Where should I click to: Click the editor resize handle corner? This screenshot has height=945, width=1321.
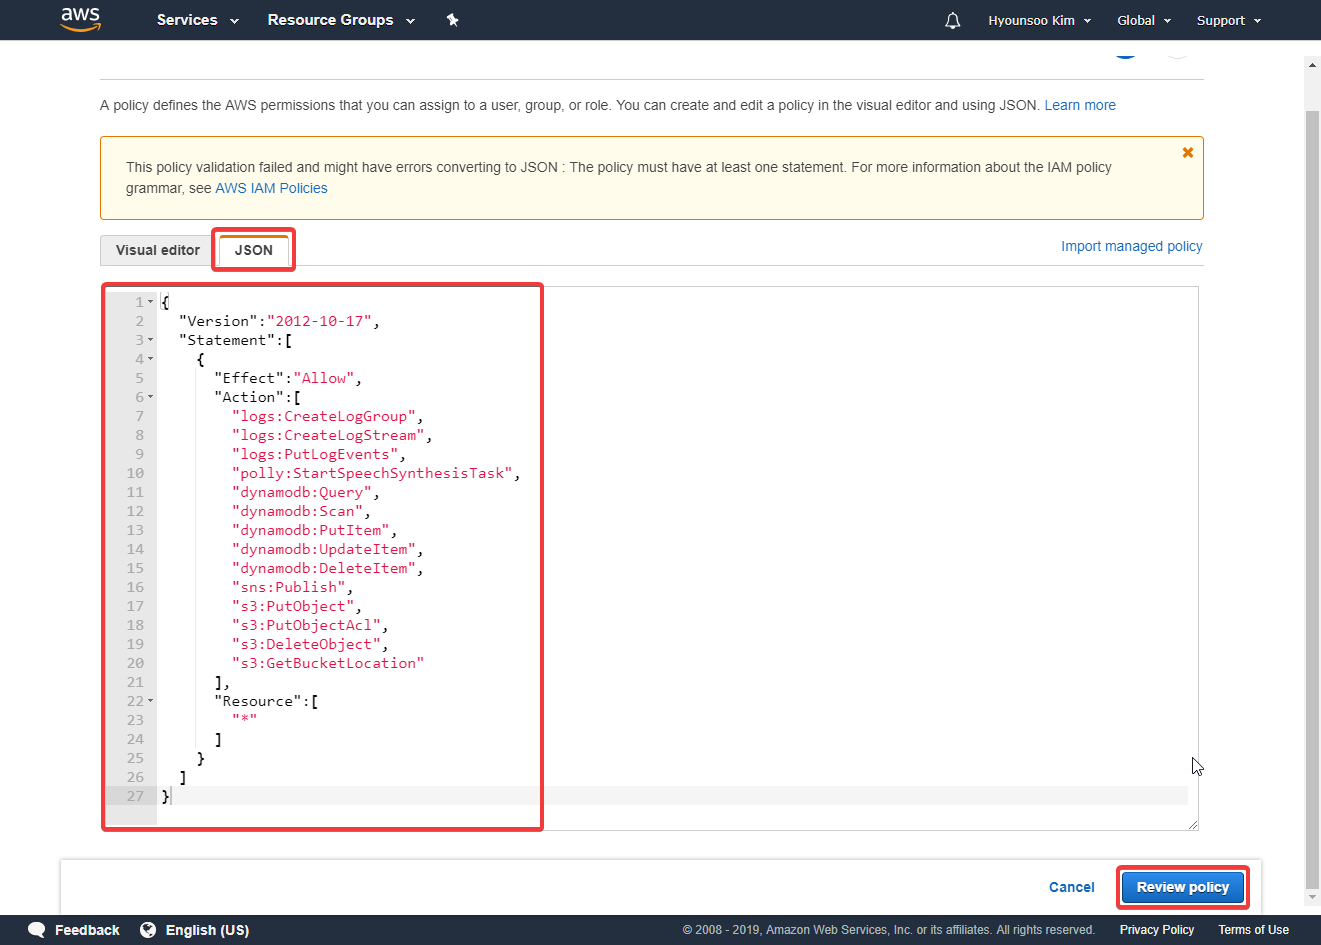(x=1192, y=824)
